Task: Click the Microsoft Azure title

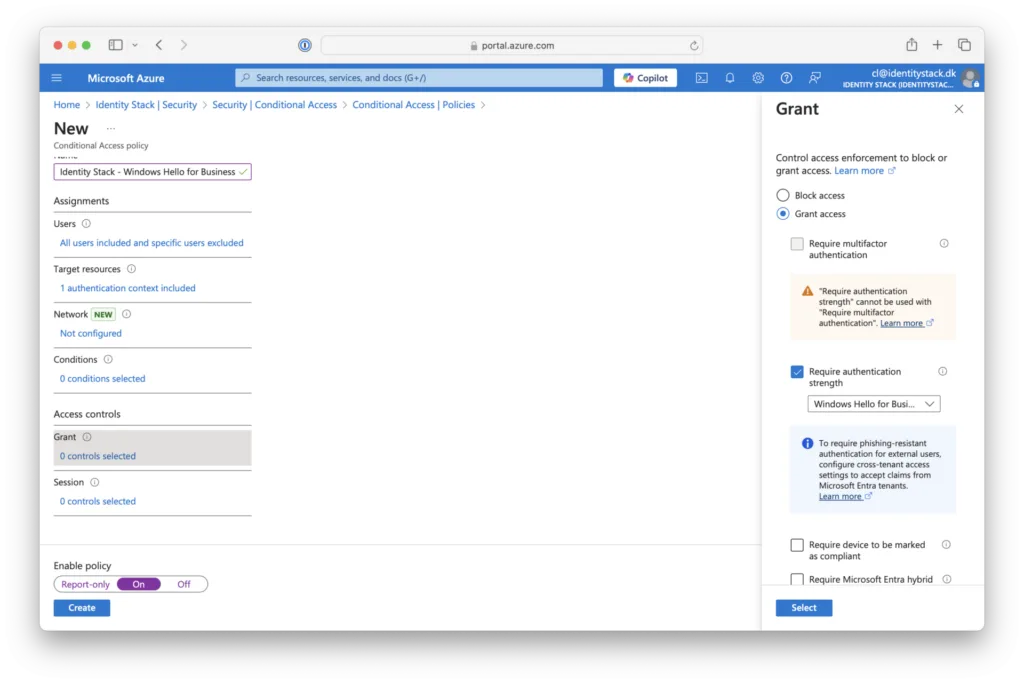Action: click(126, 78)
